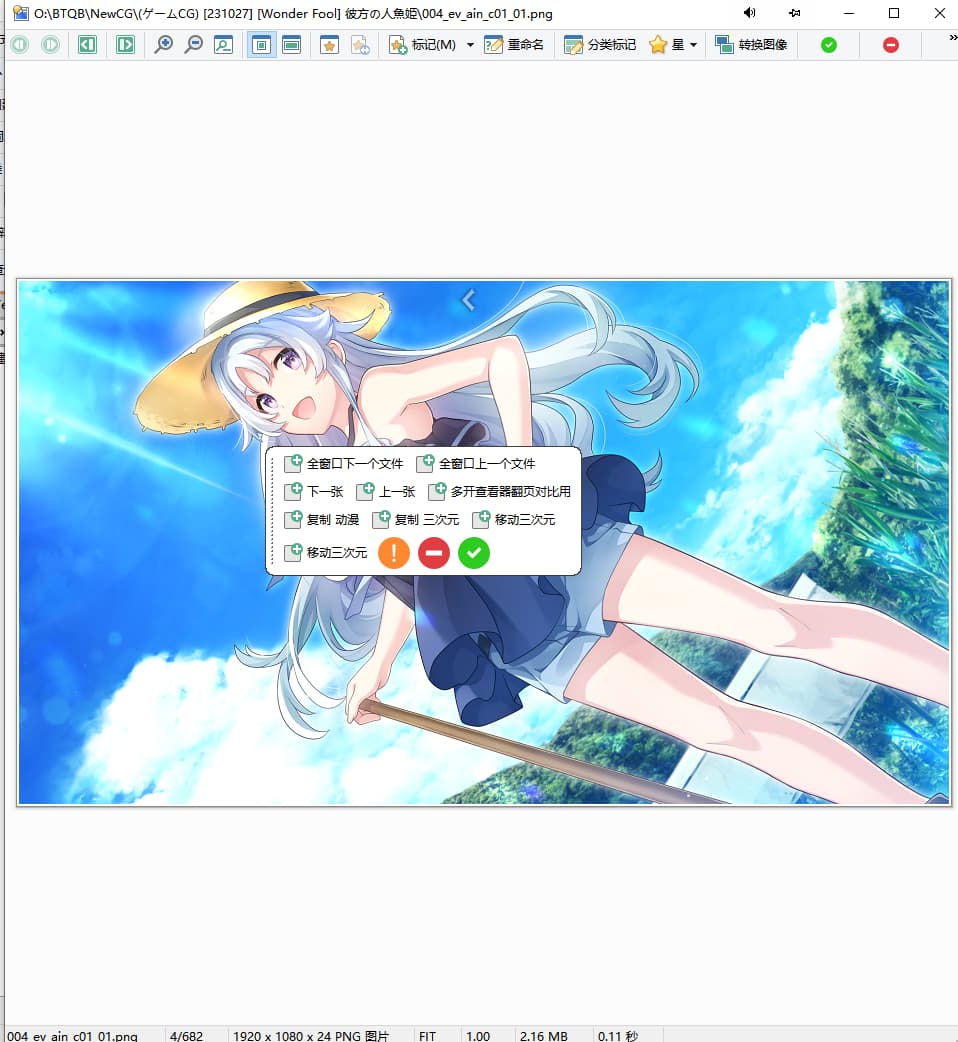Toggle the full-width window view mode button

pos(292,45)
